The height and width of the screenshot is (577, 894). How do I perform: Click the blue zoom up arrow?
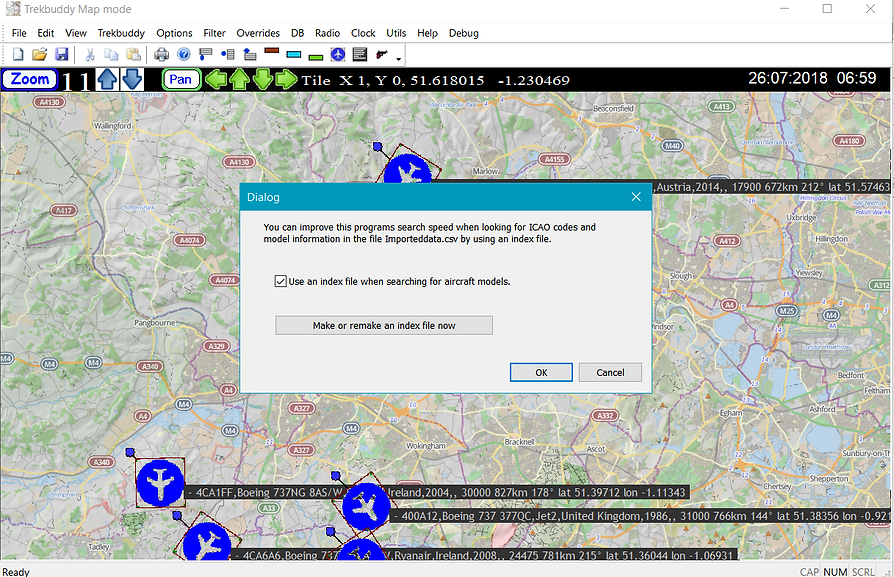[107, 80]
